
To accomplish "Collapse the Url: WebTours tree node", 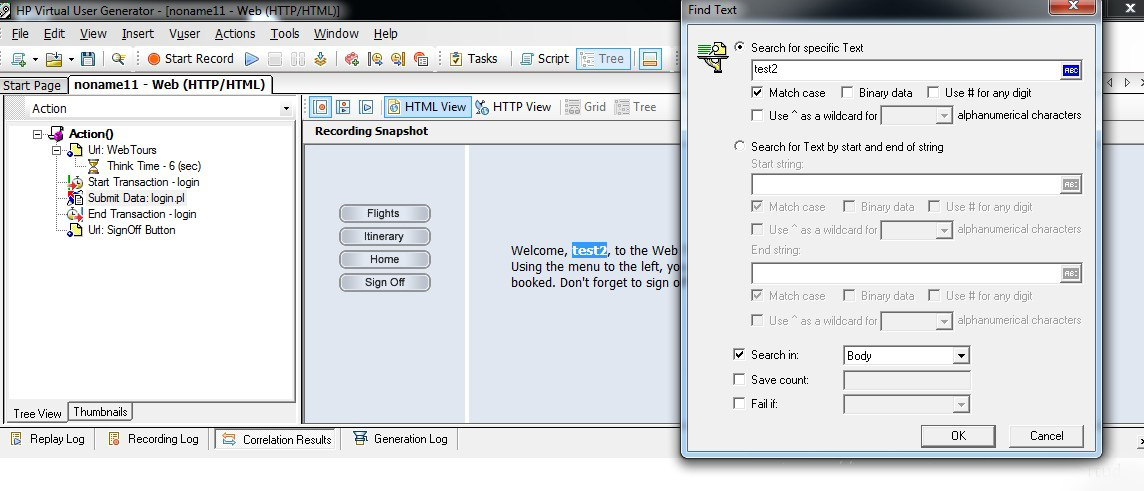I will pos(57,151).
